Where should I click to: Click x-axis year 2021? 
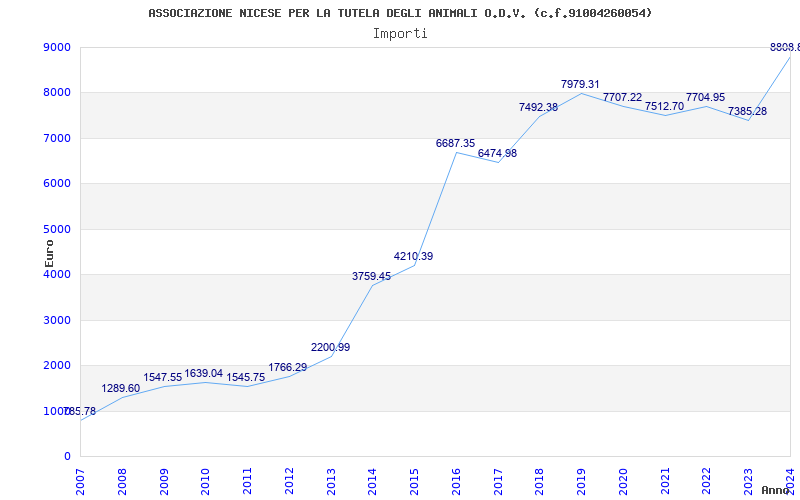(x=665, y=481)
